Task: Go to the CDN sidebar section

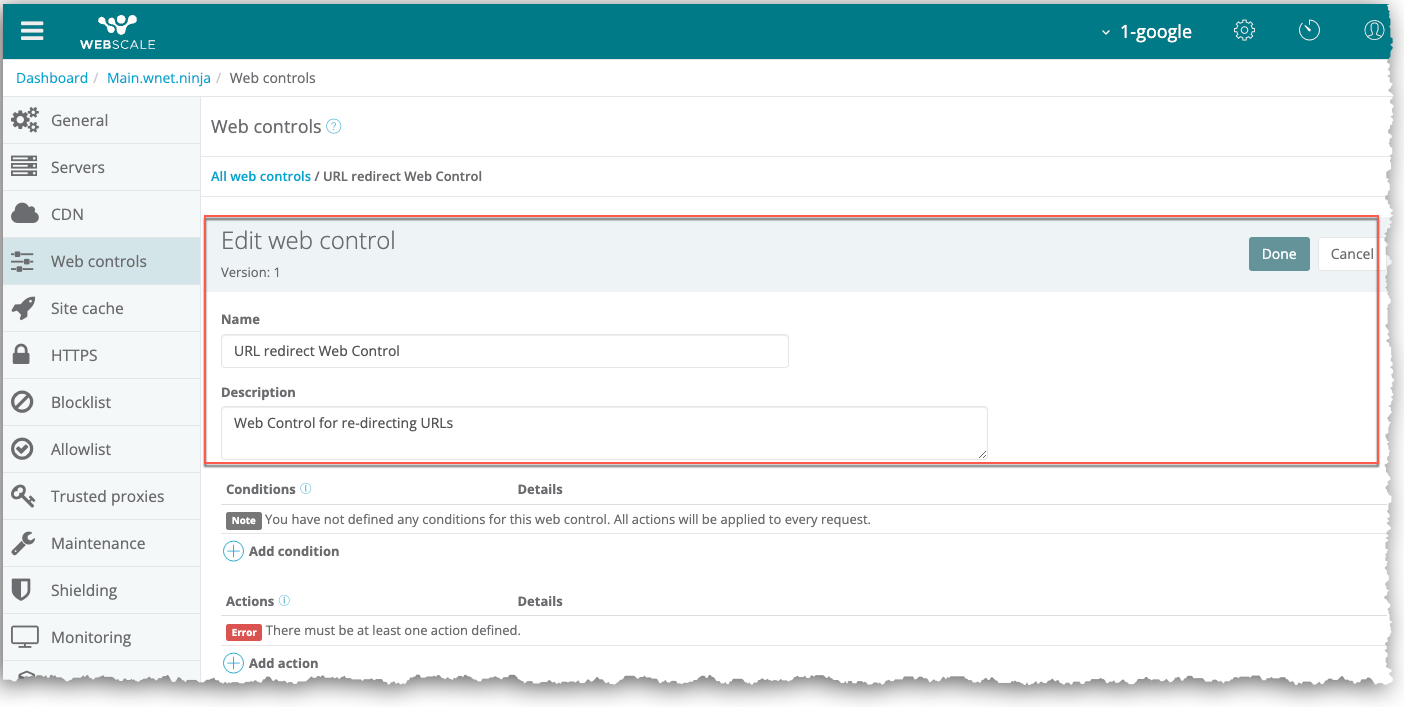Action: (x=67, y=214)
